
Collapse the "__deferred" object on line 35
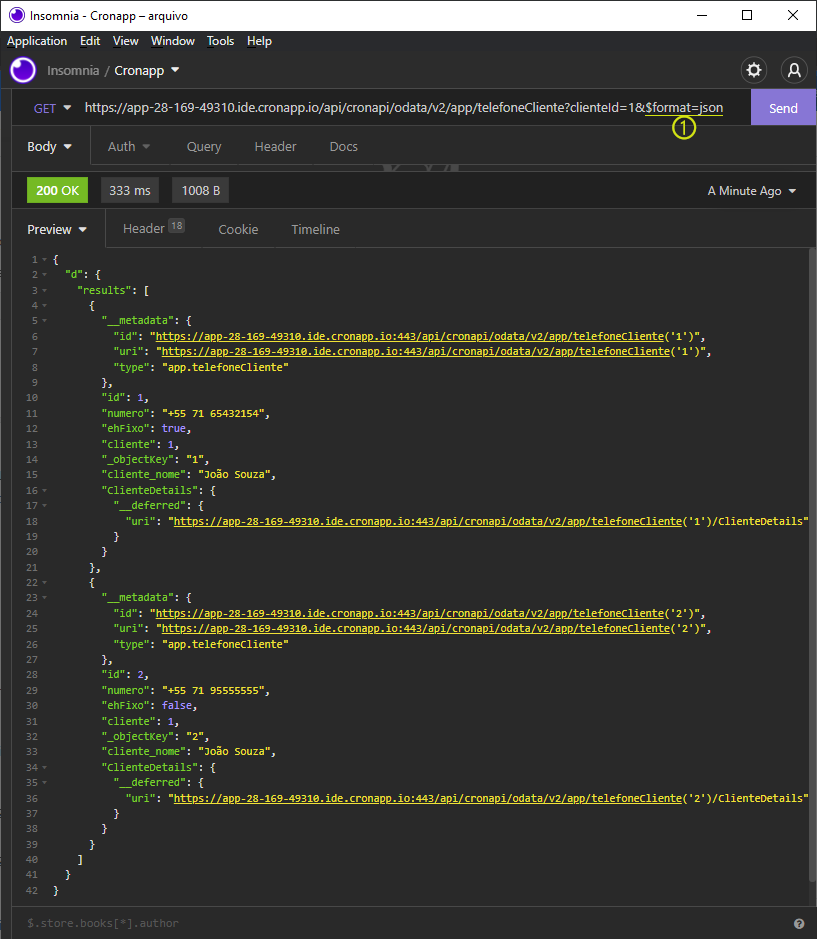coord(44,783)
